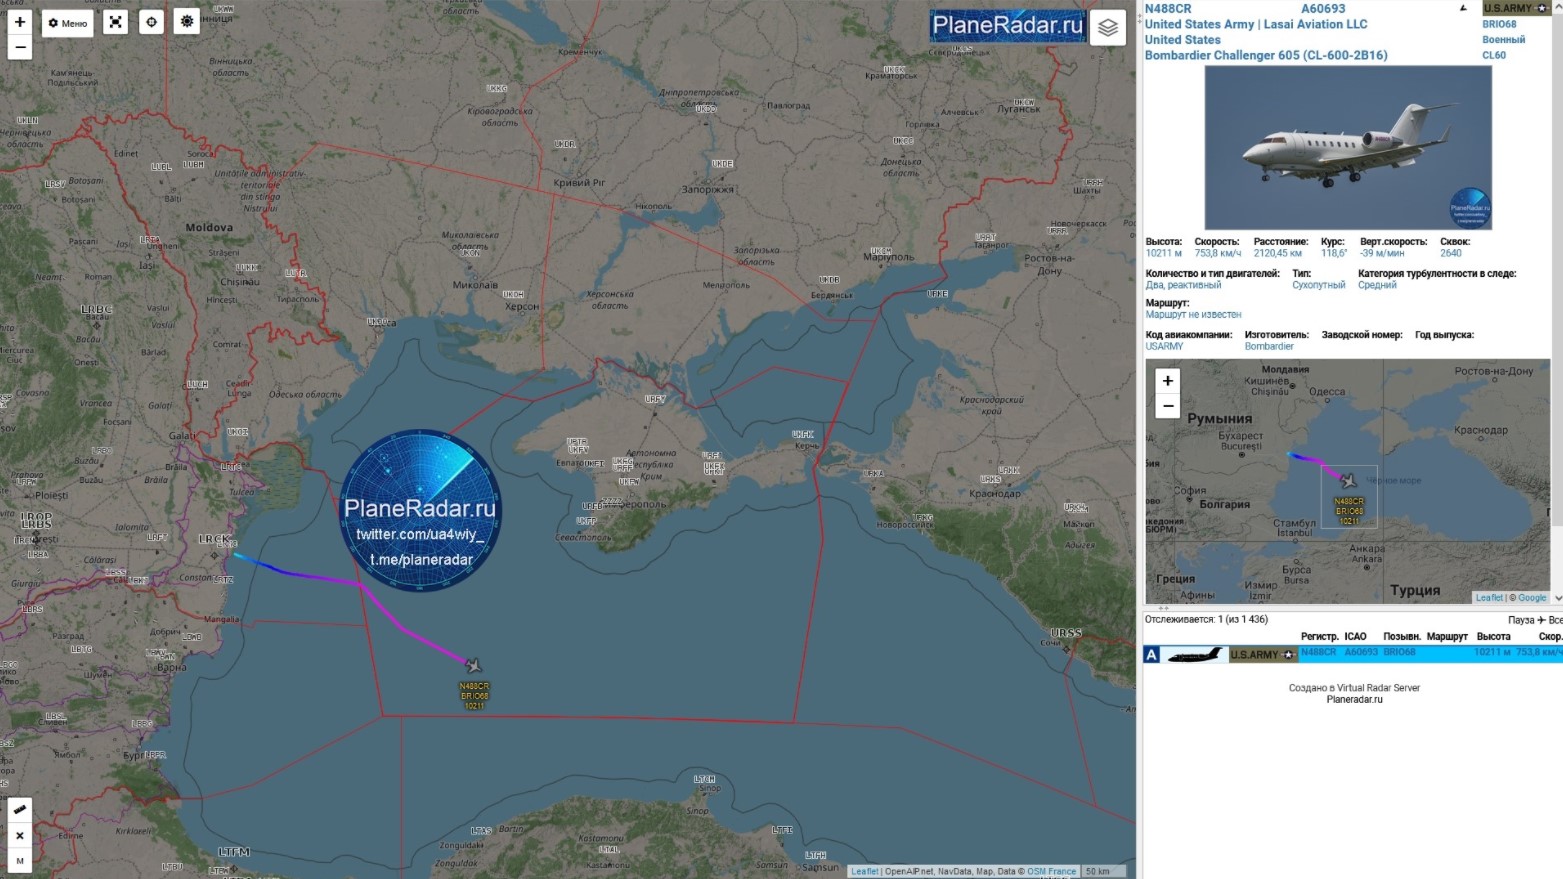Open the map layers selector
The width and height of the screenshot is (1563, 879).
[x=1107, y=28]
